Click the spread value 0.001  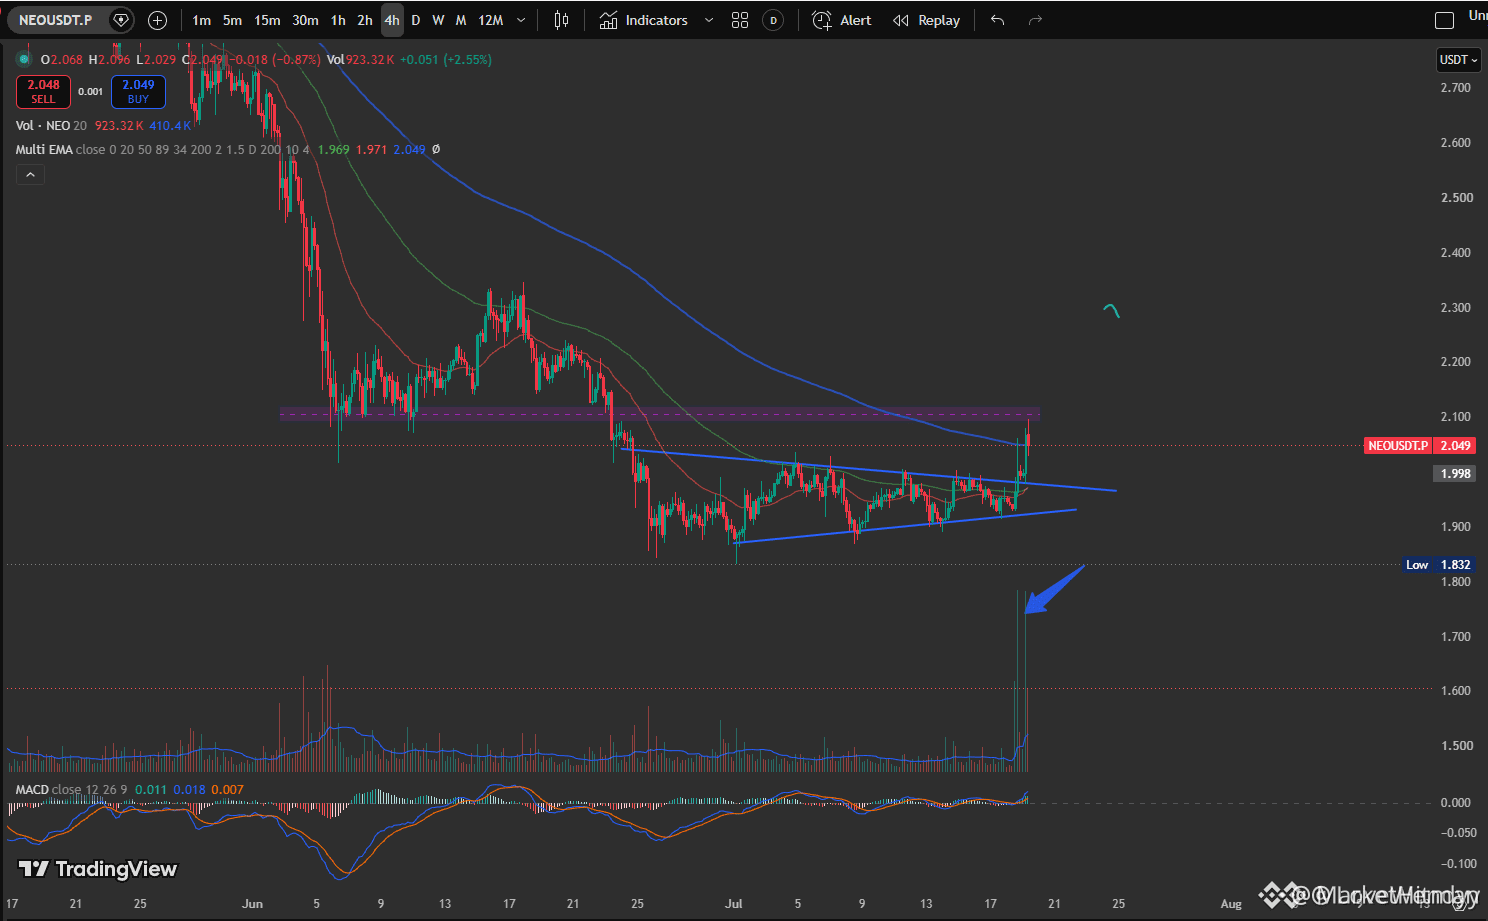91,92
